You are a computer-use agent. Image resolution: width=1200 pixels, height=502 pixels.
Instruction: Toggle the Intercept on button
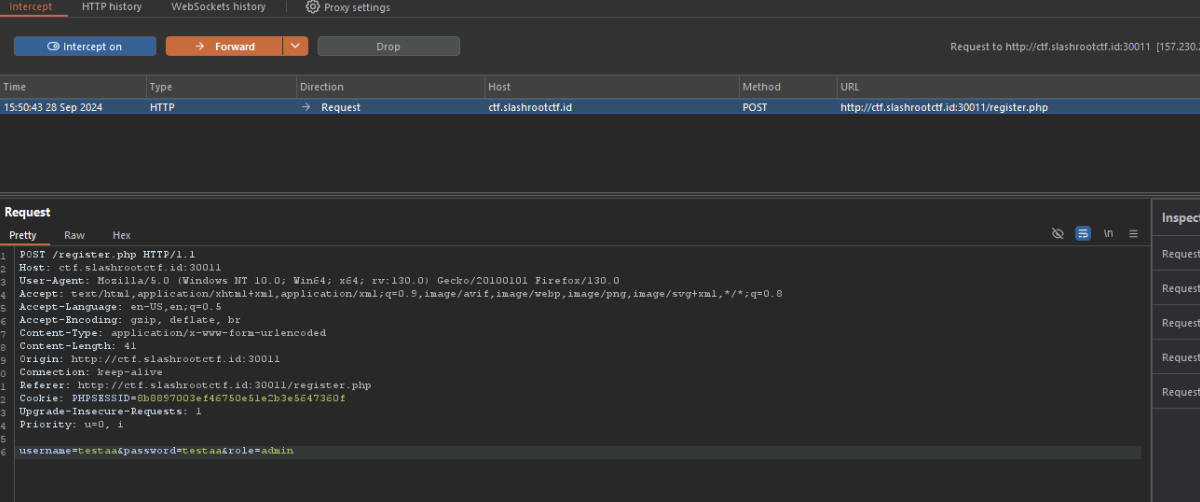coord(85,46)
